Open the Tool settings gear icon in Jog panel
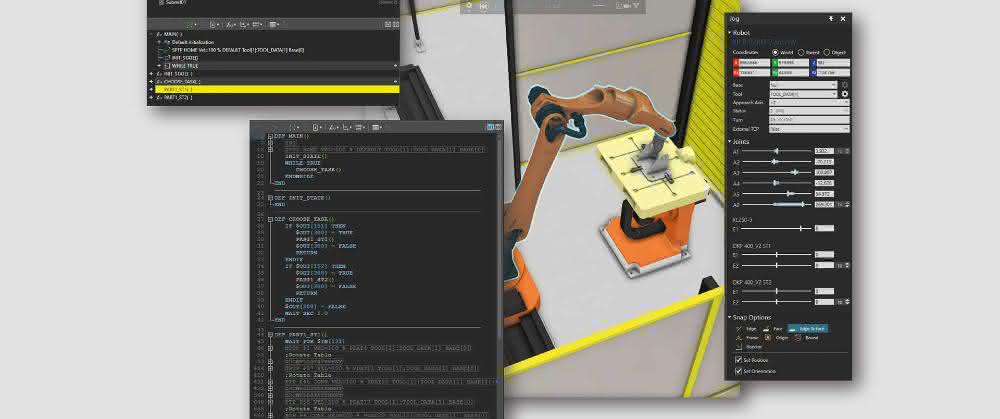The width and height of the screenshot is (1000, 419). [x=845, y=94]
